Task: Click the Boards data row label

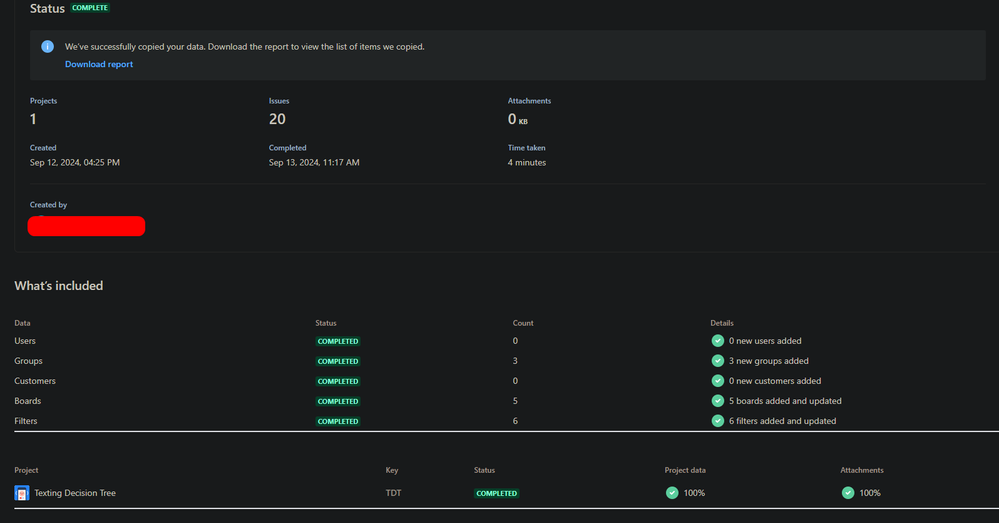Action: click(x=27, y=401)
